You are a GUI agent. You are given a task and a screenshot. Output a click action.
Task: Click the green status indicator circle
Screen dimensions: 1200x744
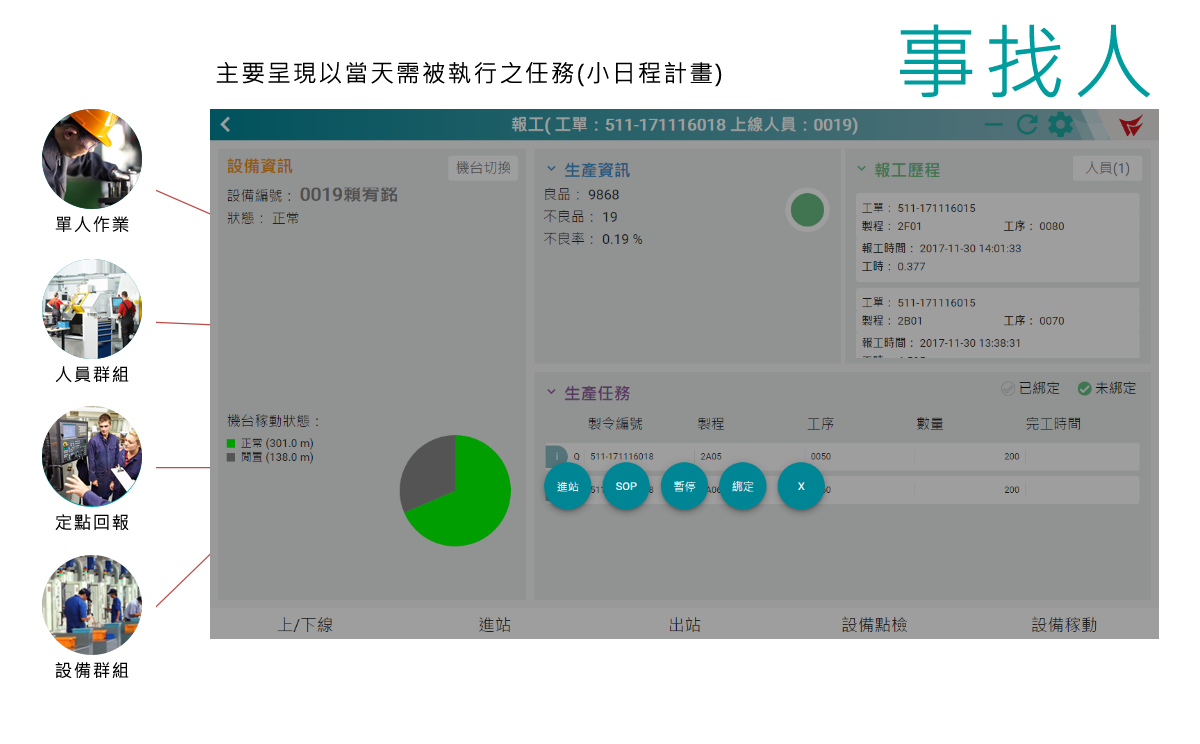coord(807,210)
